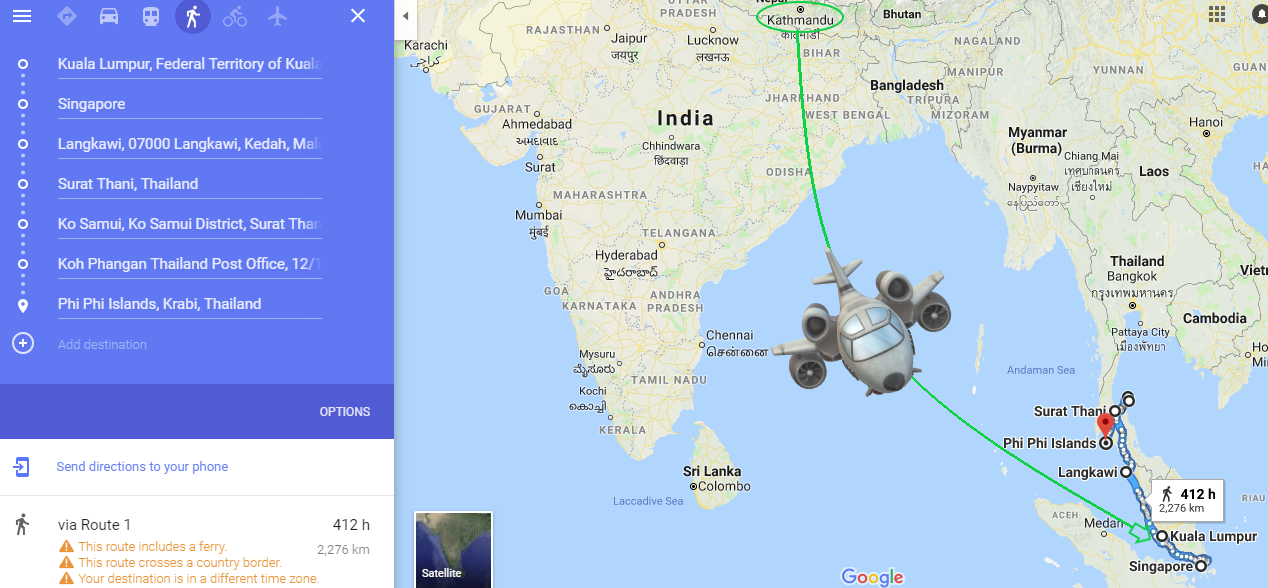Screen dimensions: 1268x588
Task: Click Send directions to your phone
Action: coord(142,467)
